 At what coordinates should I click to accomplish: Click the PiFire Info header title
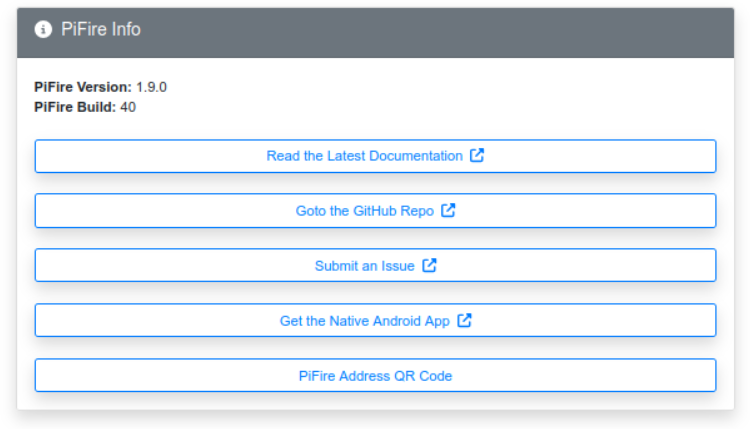pos(101,30)
